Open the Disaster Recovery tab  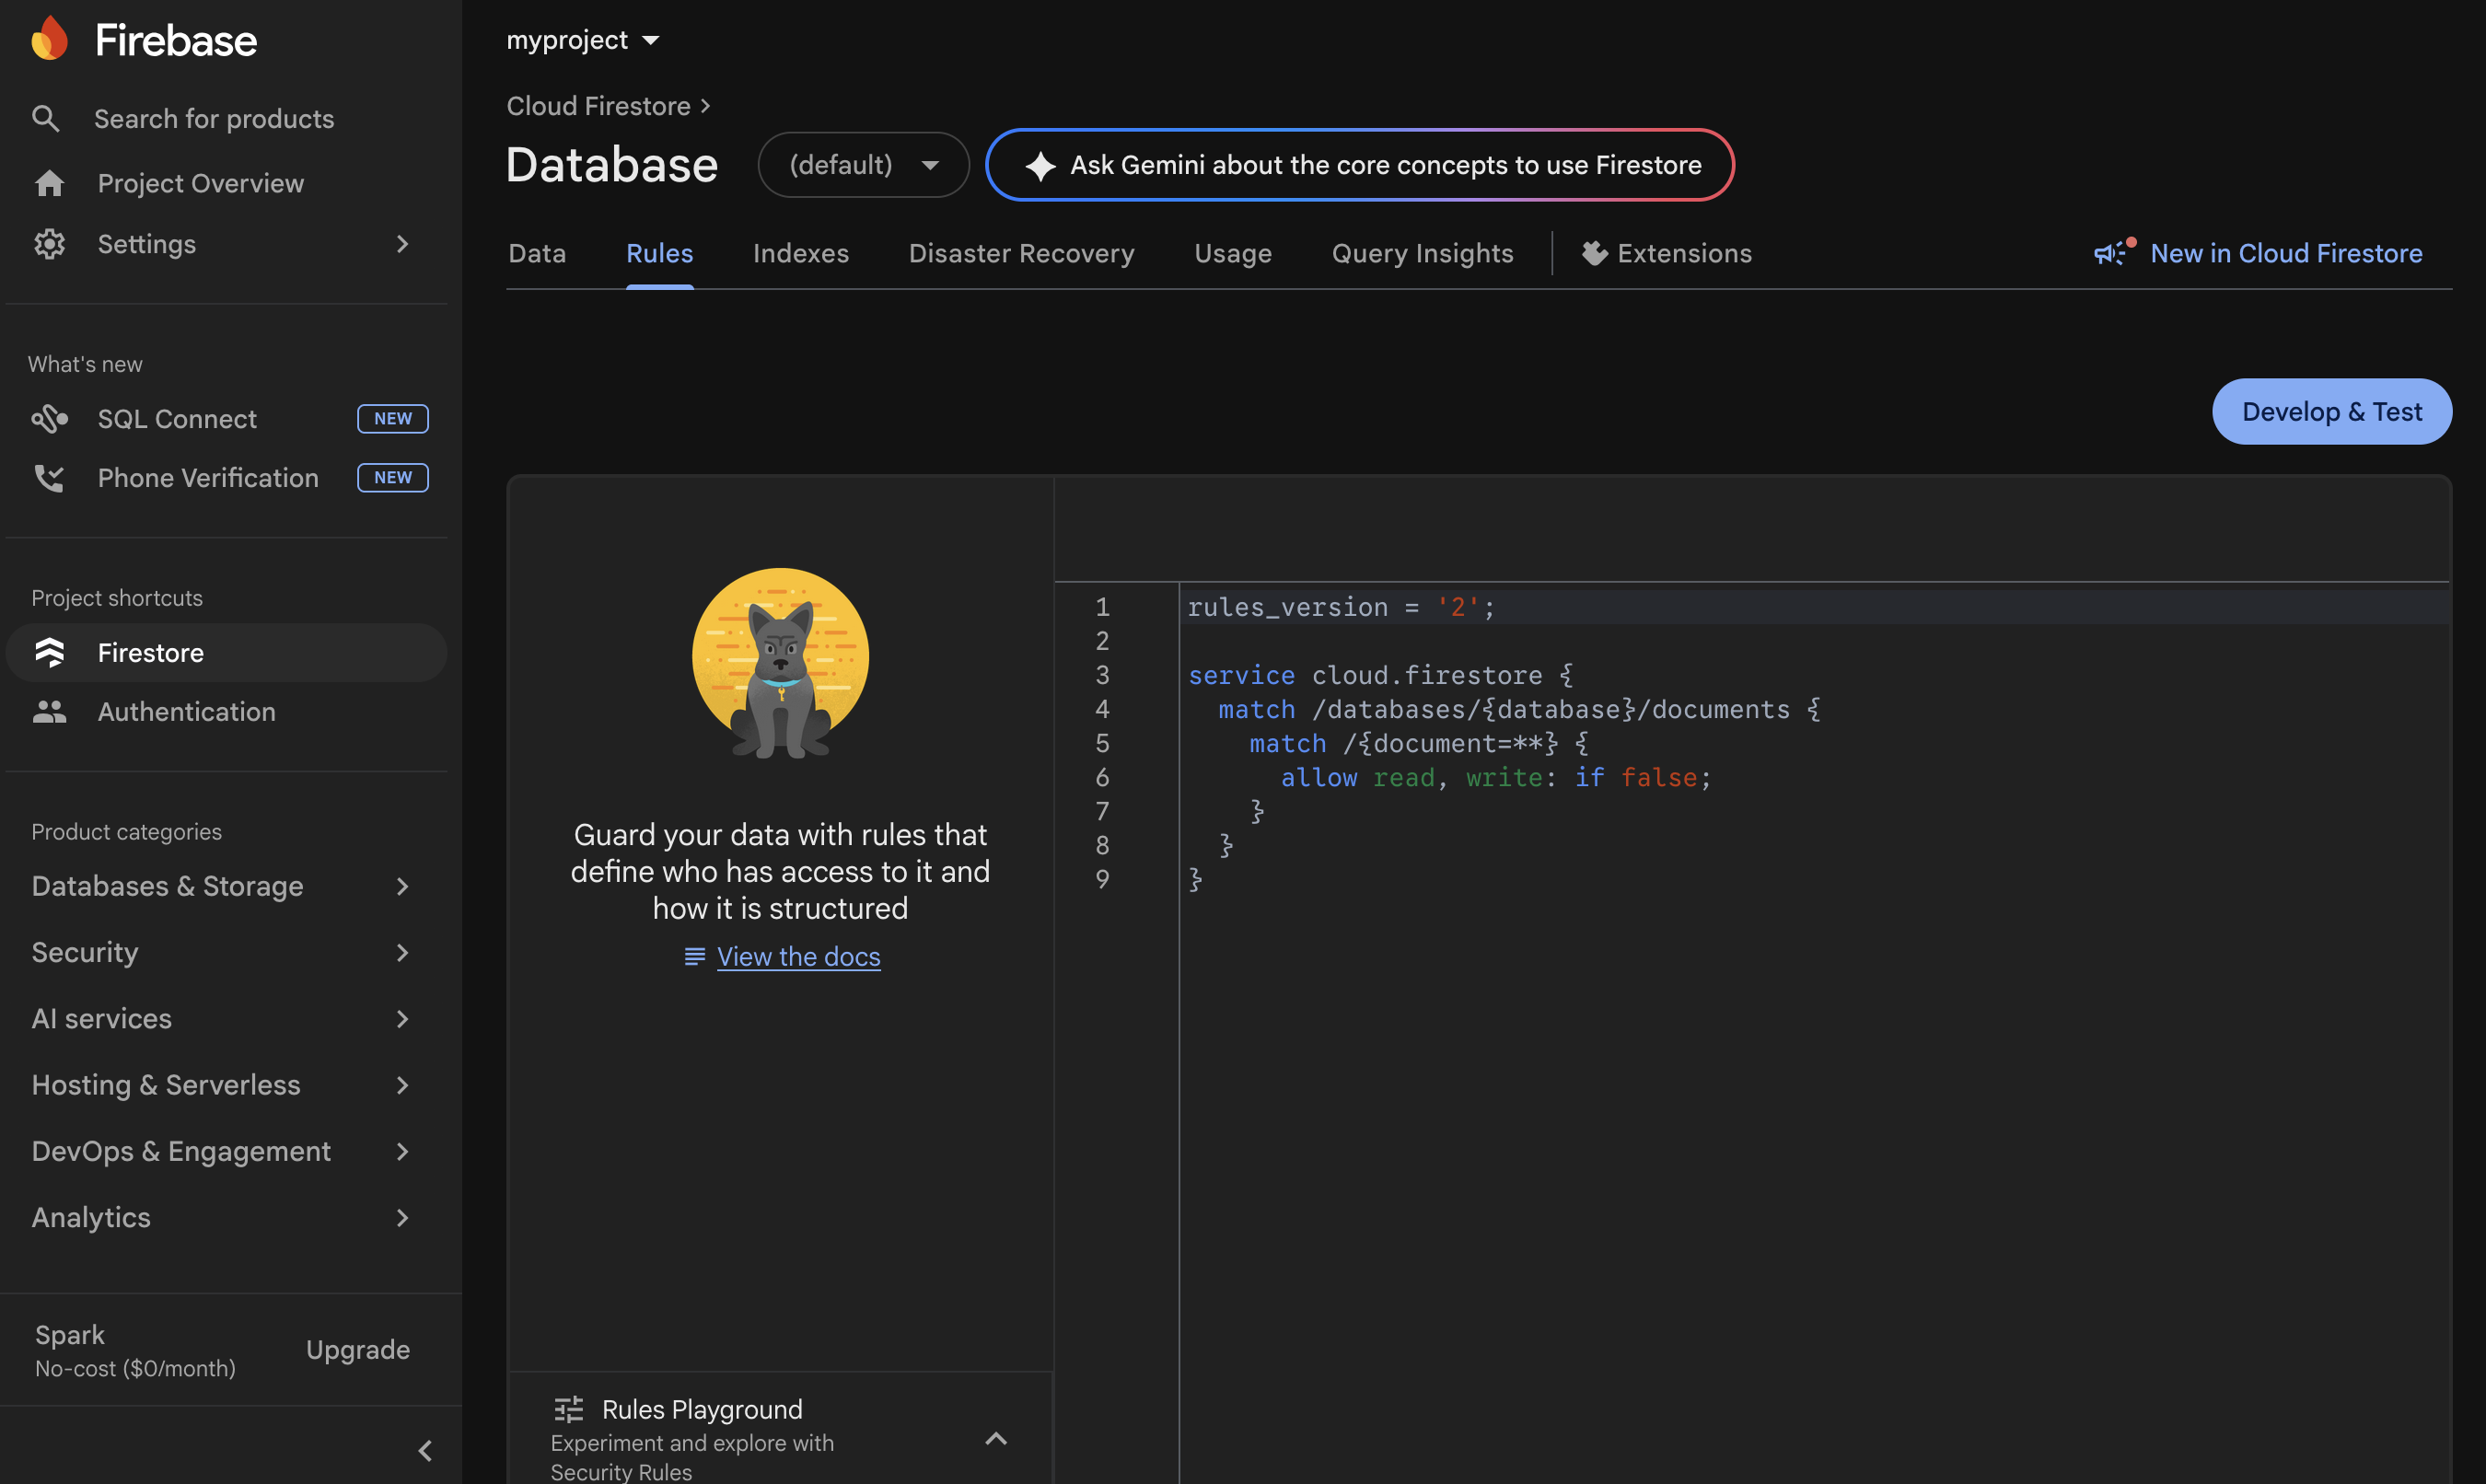(1021, 253)
